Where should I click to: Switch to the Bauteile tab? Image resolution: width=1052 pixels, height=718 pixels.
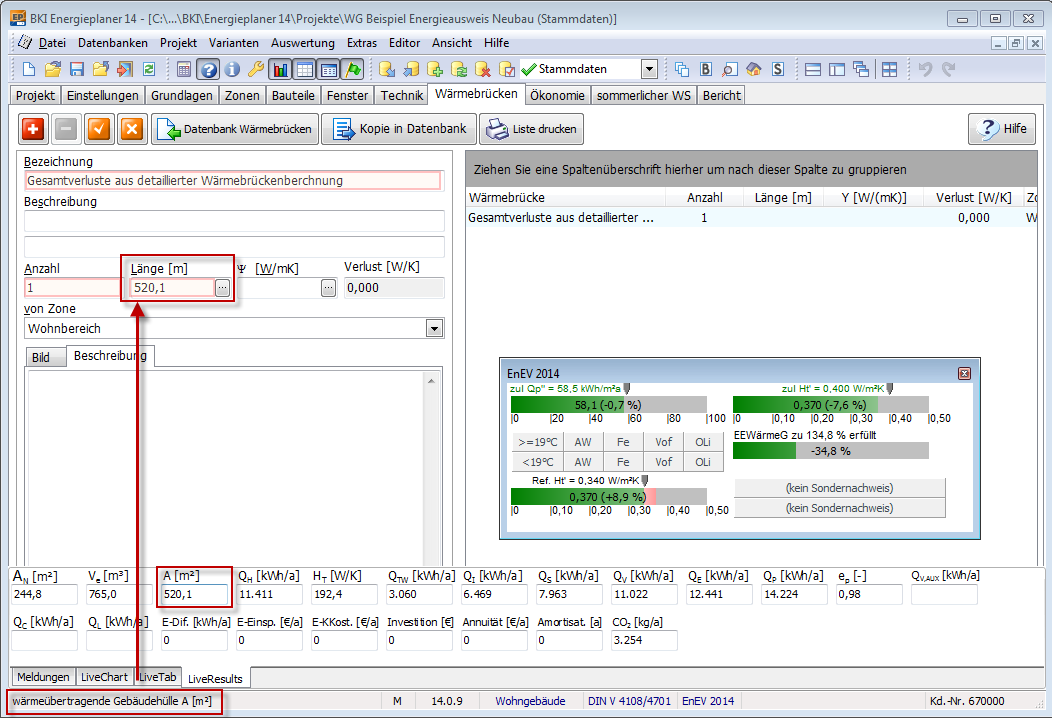(293, 95)
